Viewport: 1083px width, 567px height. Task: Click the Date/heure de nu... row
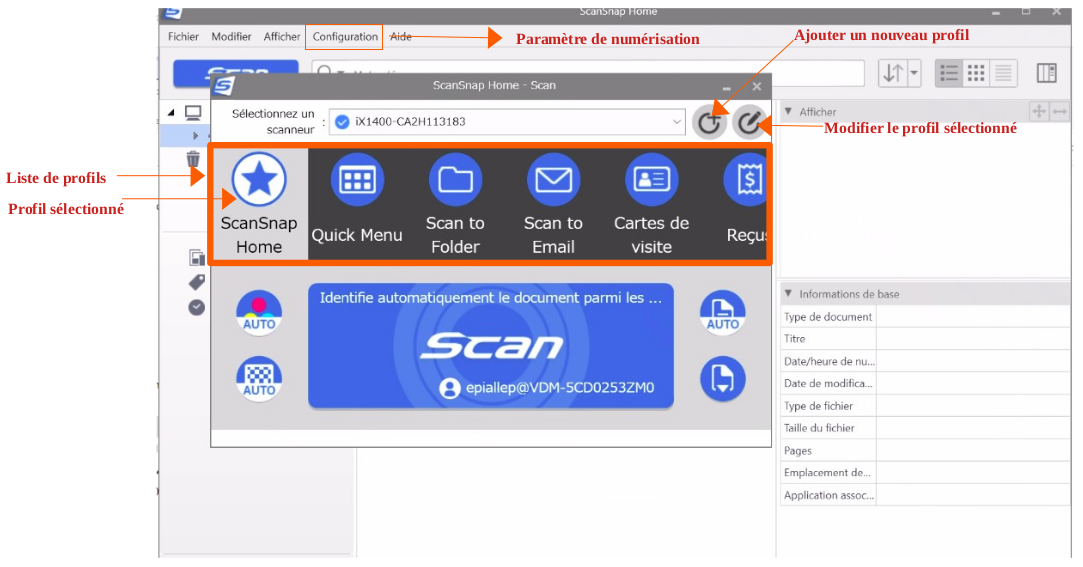(x=925, y=361)
